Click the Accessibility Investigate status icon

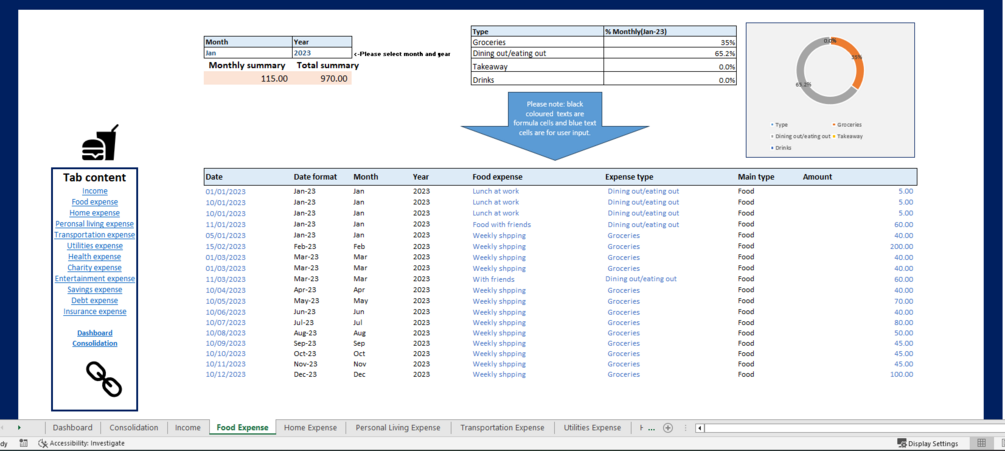43,443
